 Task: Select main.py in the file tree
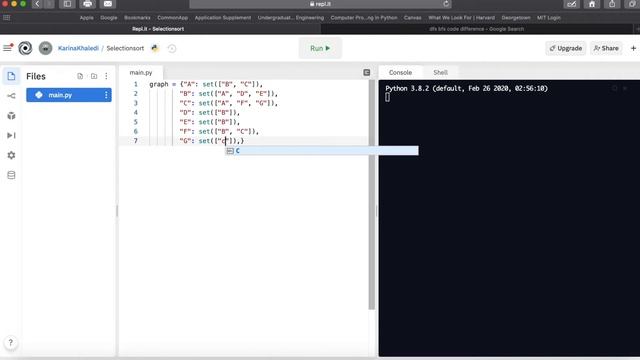pos(69,95)
